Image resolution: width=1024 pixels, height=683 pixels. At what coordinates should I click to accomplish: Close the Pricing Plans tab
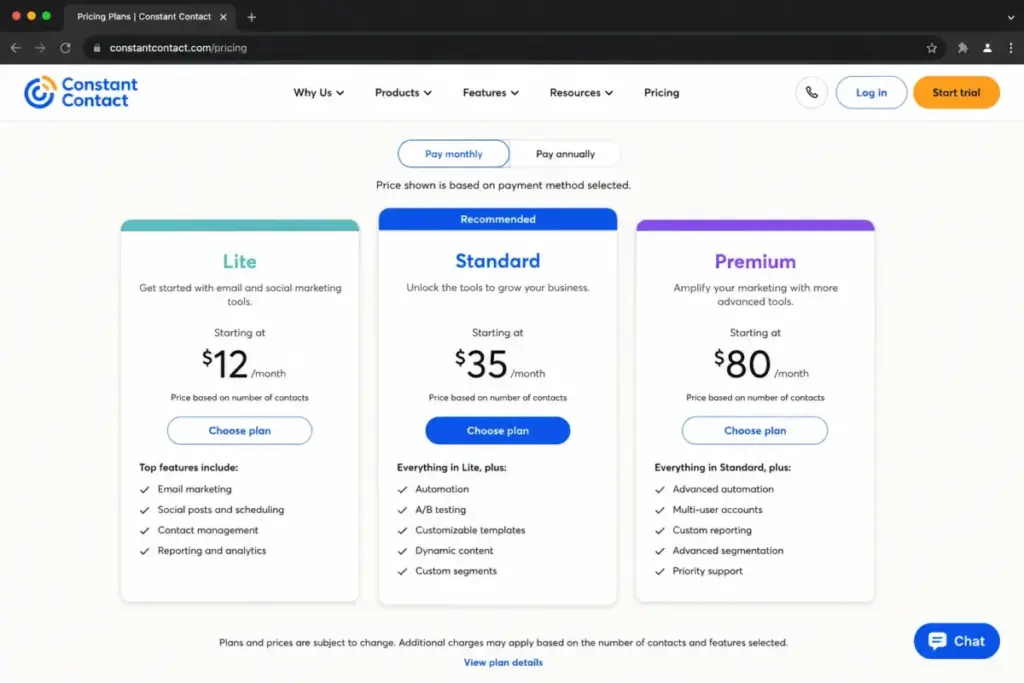tap(223, 17)
